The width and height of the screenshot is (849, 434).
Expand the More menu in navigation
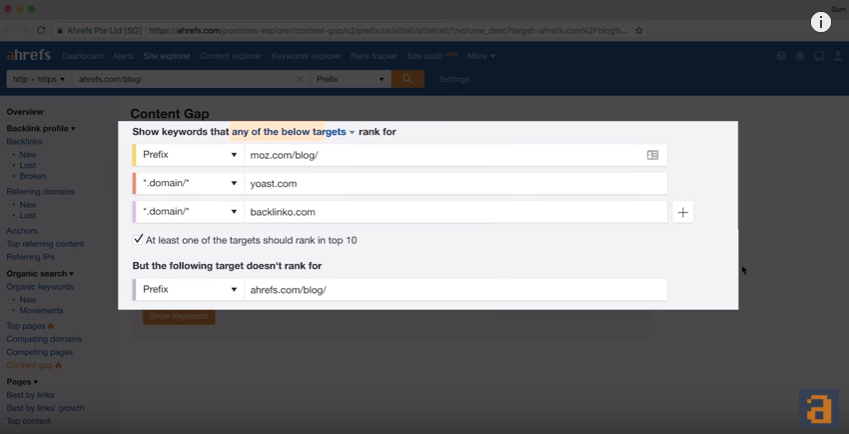pos(481,56)
